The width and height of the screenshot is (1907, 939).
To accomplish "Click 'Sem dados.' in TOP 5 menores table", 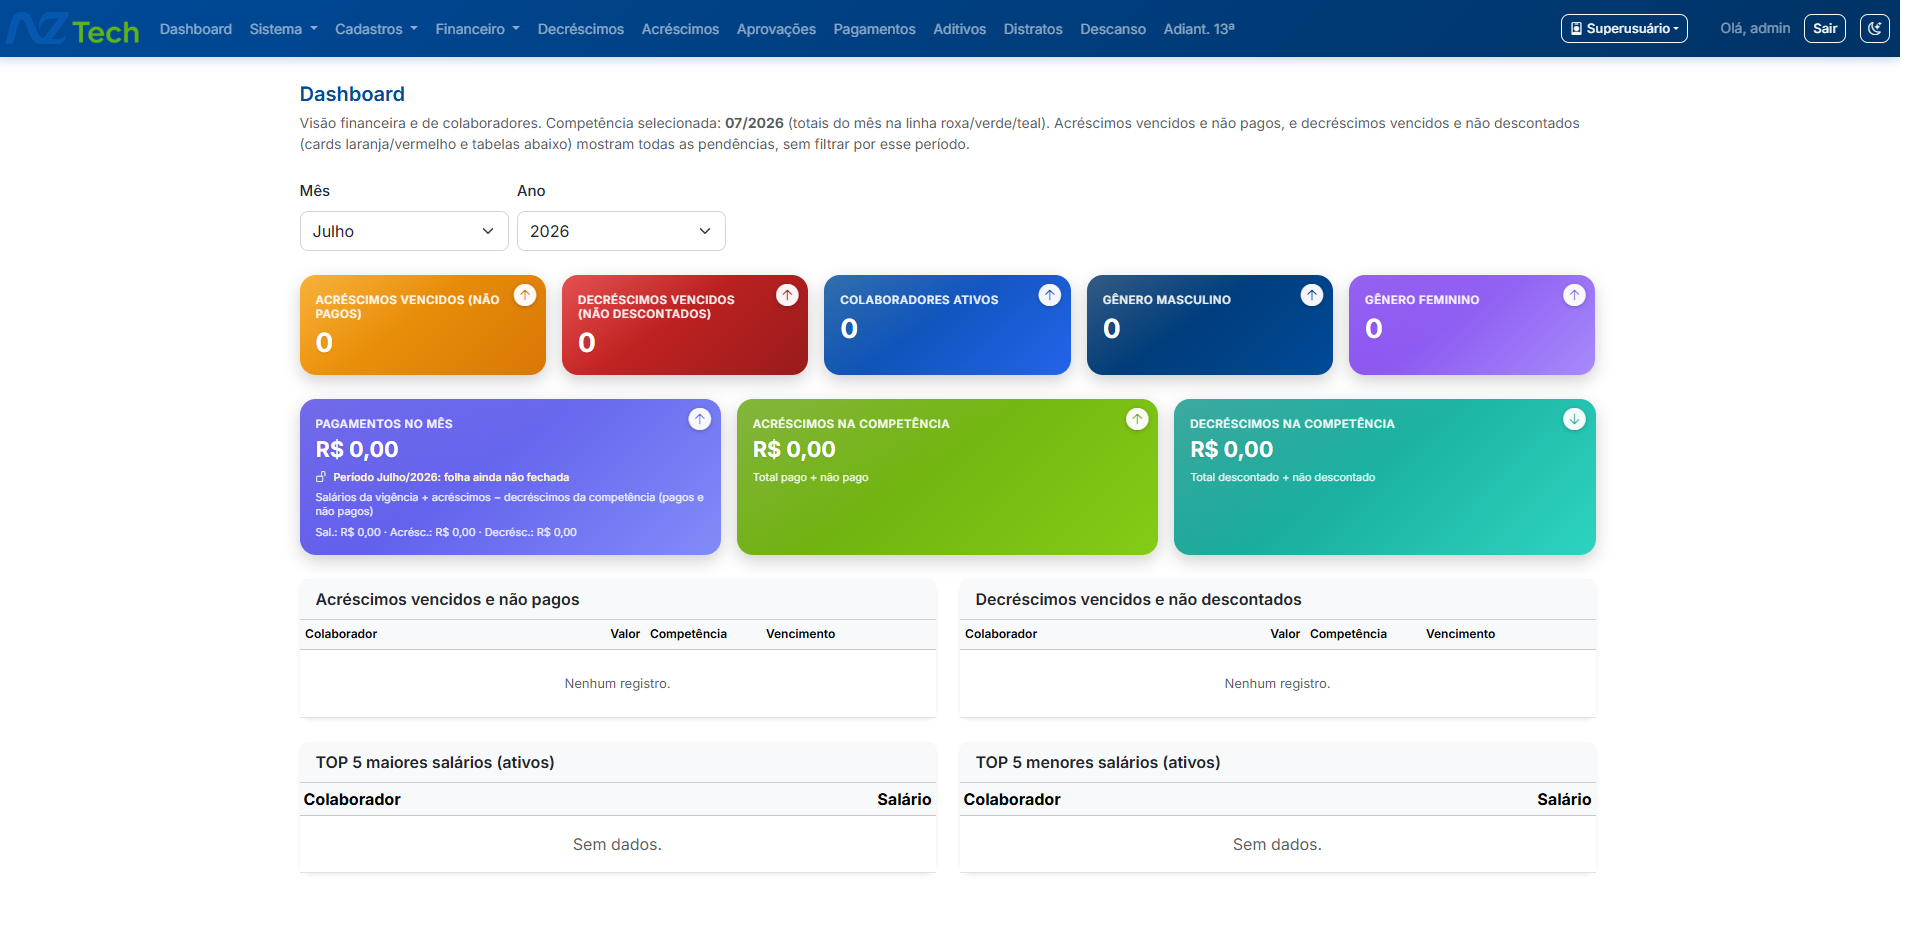I will (1277, 845).
